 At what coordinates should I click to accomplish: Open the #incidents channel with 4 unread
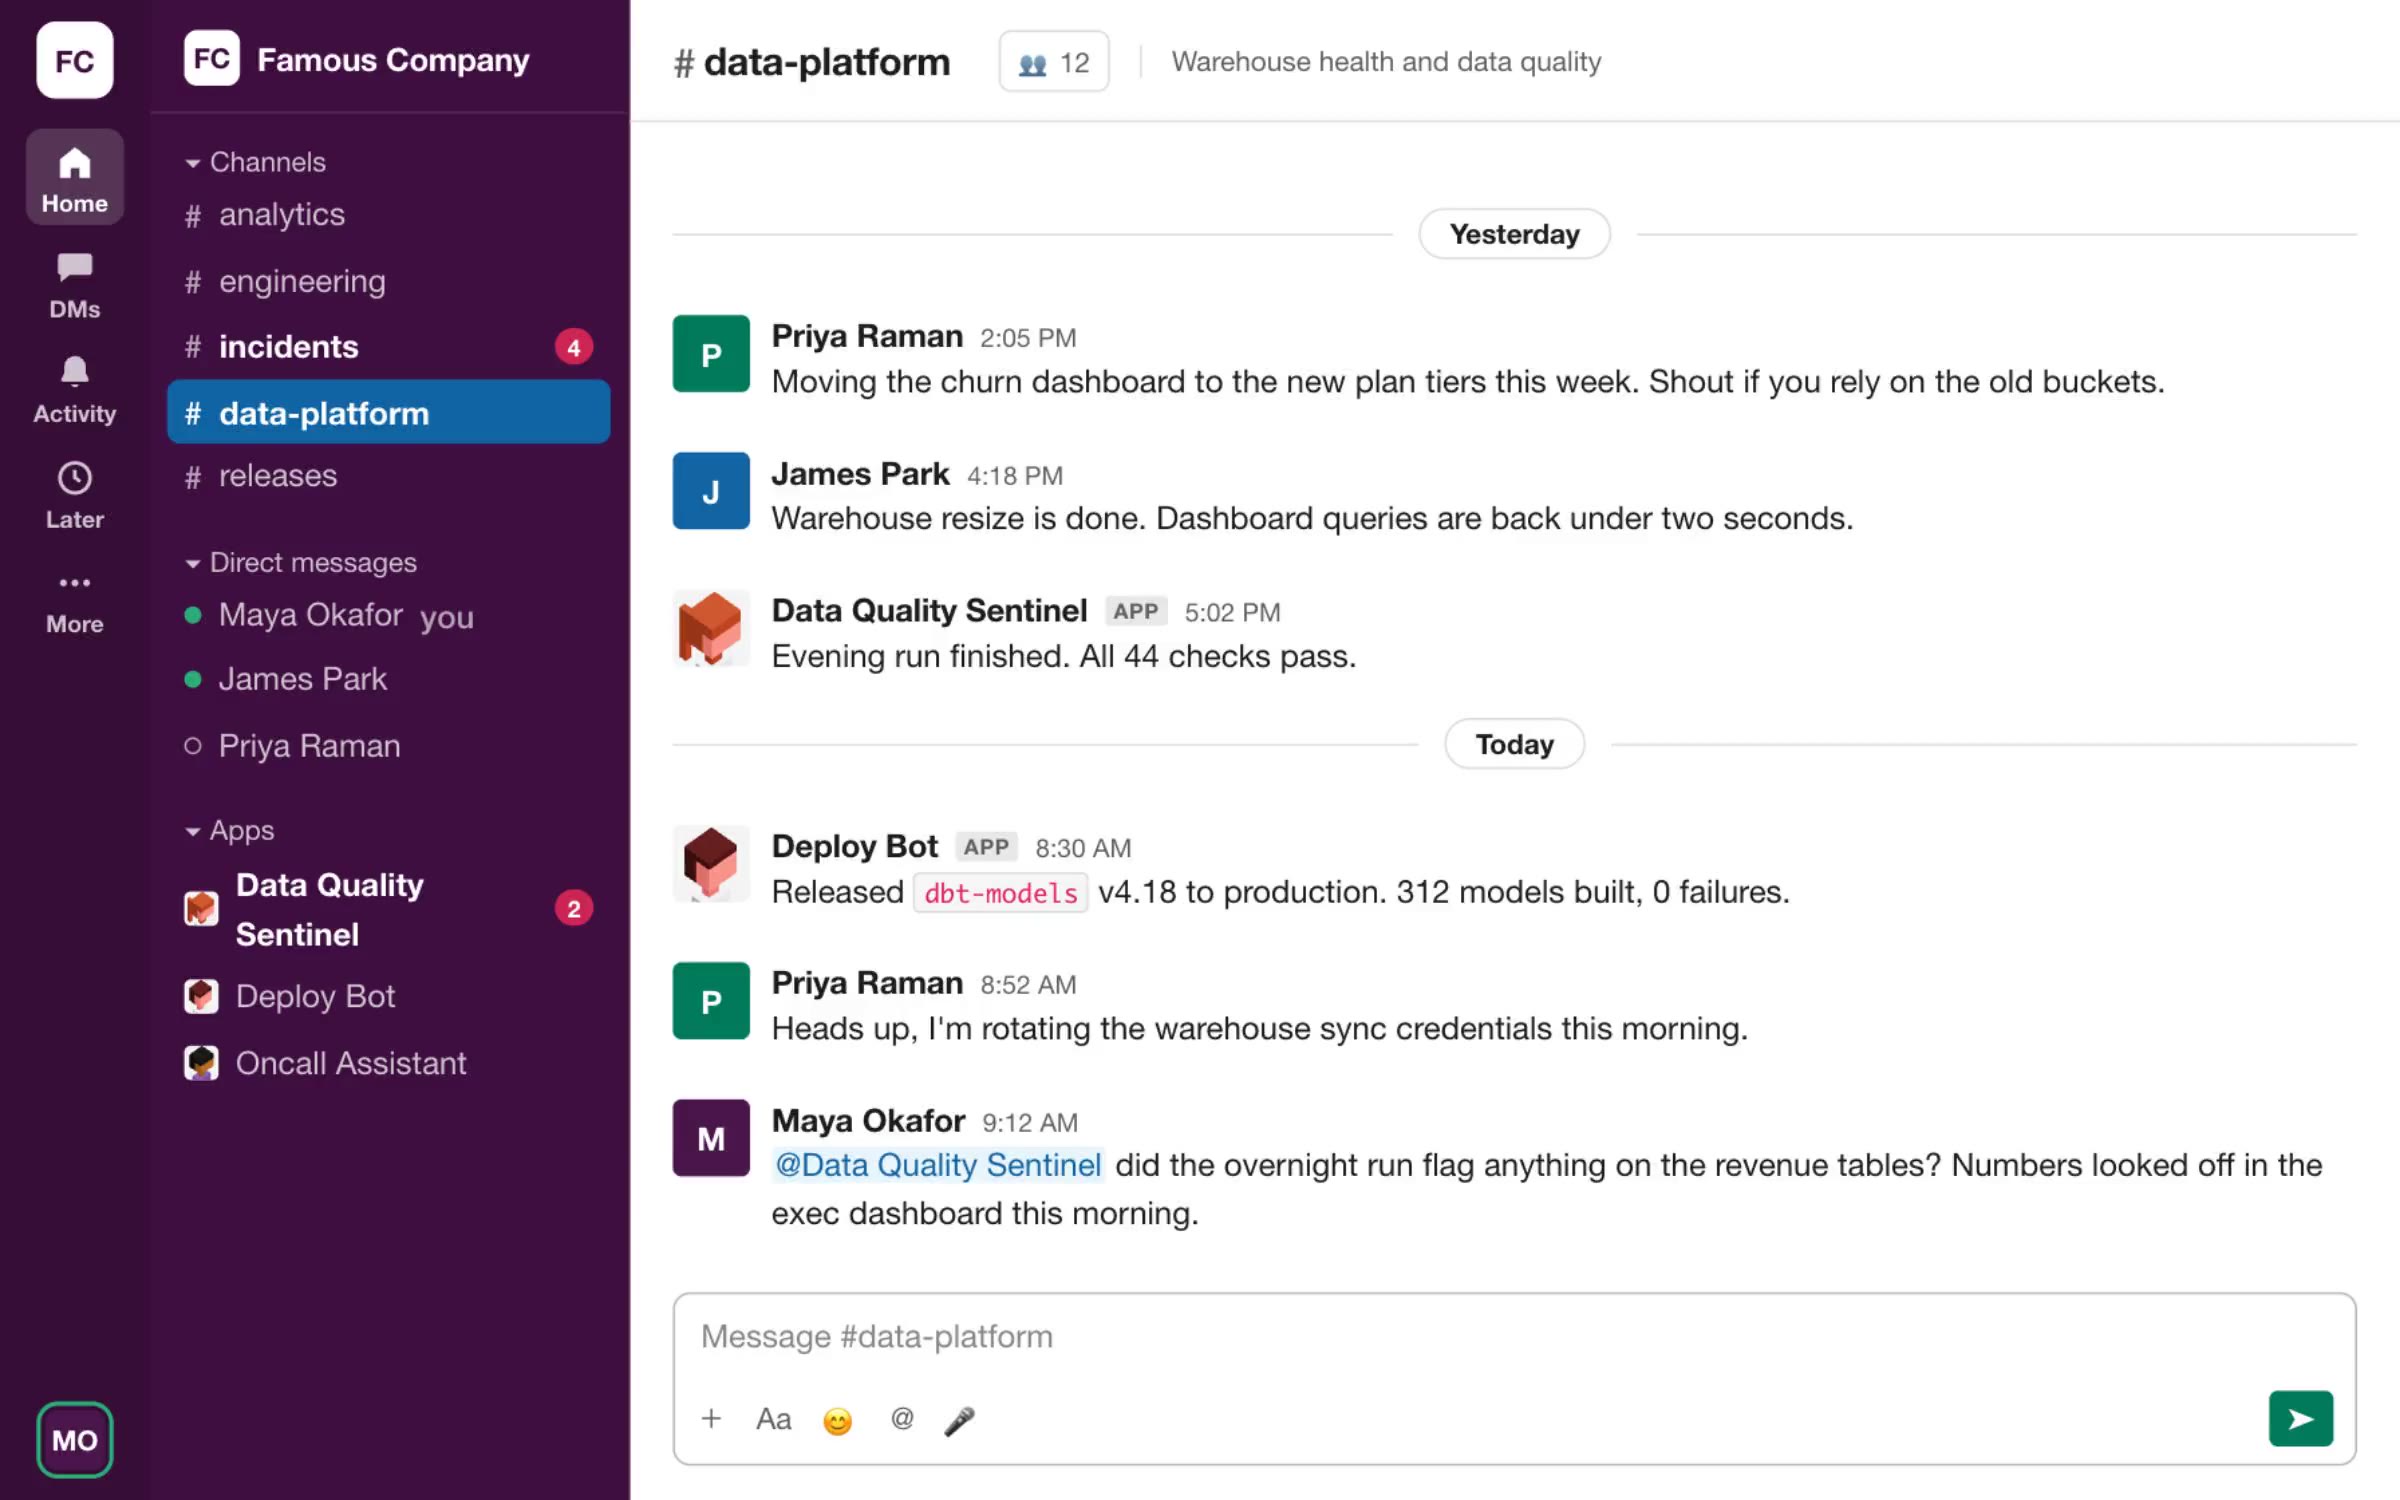click(x=388, y=347)
